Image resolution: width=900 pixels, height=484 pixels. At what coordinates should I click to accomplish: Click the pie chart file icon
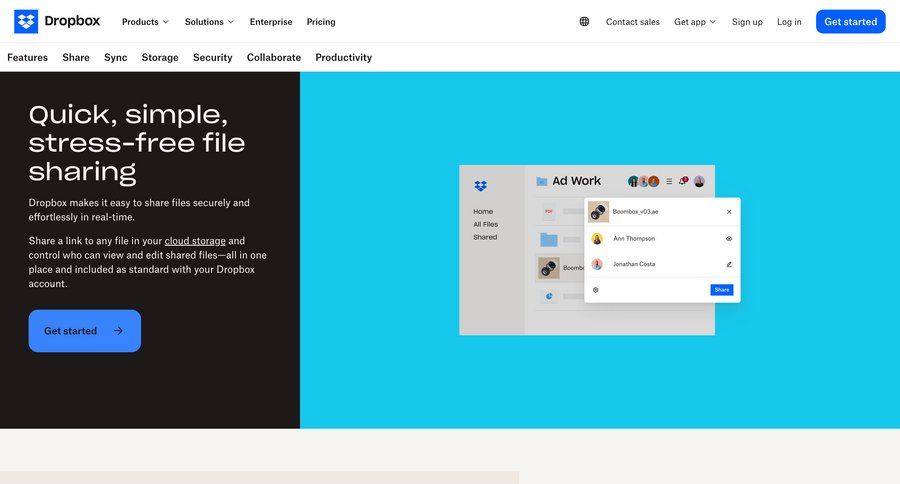(549, 296)
